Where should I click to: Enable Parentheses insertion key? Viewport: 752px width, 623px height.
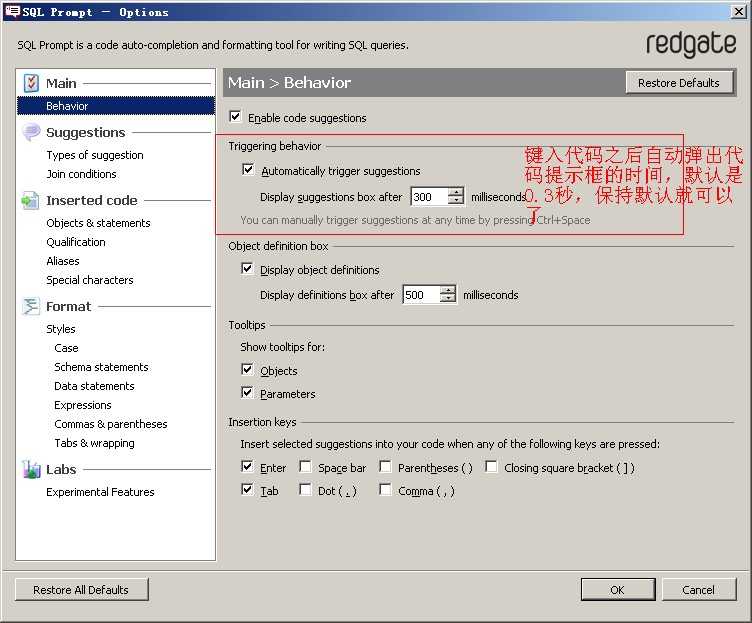click(385, 466)
